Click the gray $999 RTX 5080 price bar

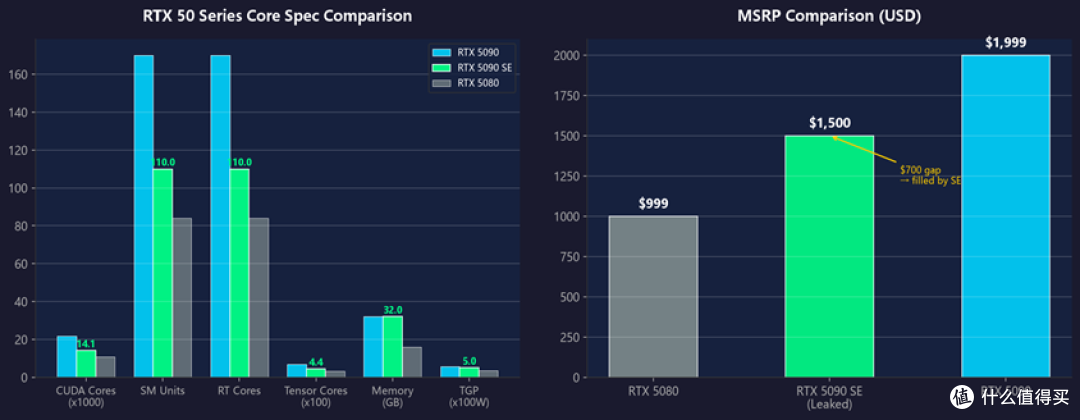(653, 297)
